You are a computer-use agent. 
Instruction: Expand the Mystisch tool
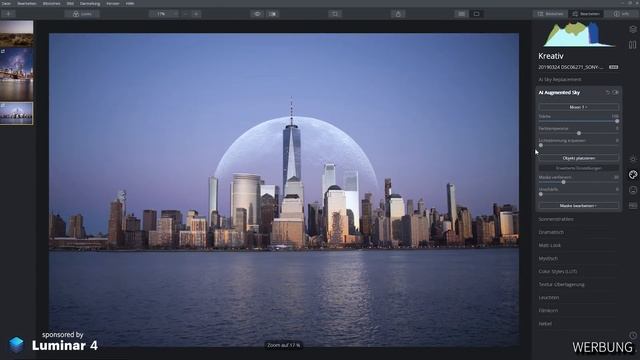coord(548,258)
